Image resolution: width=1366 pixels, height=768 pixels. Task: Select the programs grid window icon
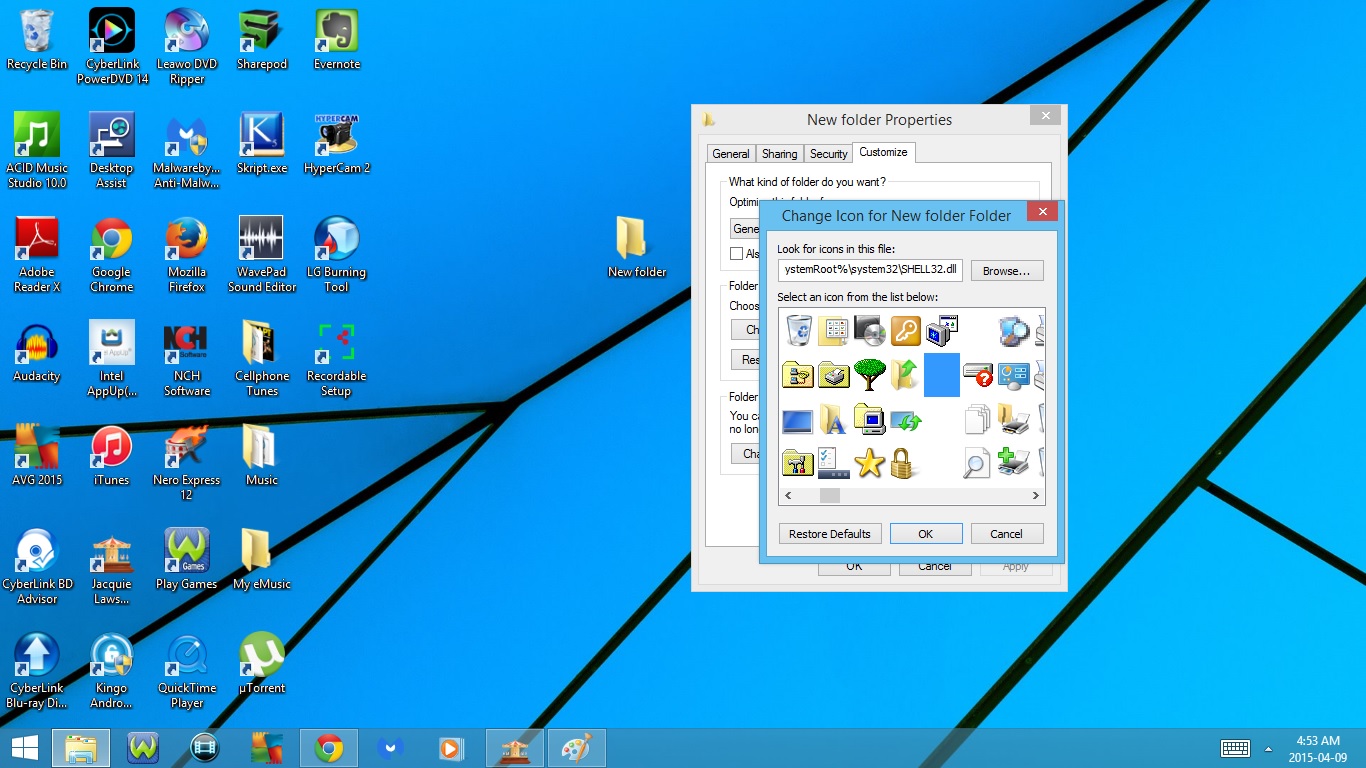pyautogui.click(x=833, y=330)
